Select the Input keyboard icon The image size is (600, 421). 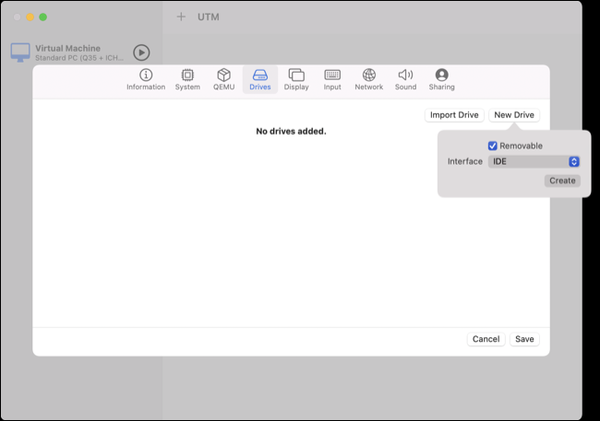coord(332,75)
